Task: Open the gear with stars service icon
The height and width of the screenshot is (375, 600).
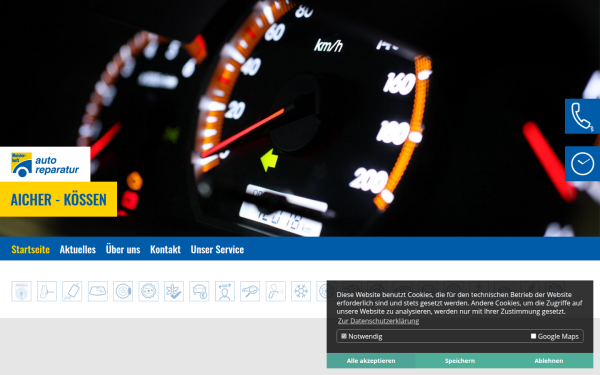Action: [x=148, y=291]
